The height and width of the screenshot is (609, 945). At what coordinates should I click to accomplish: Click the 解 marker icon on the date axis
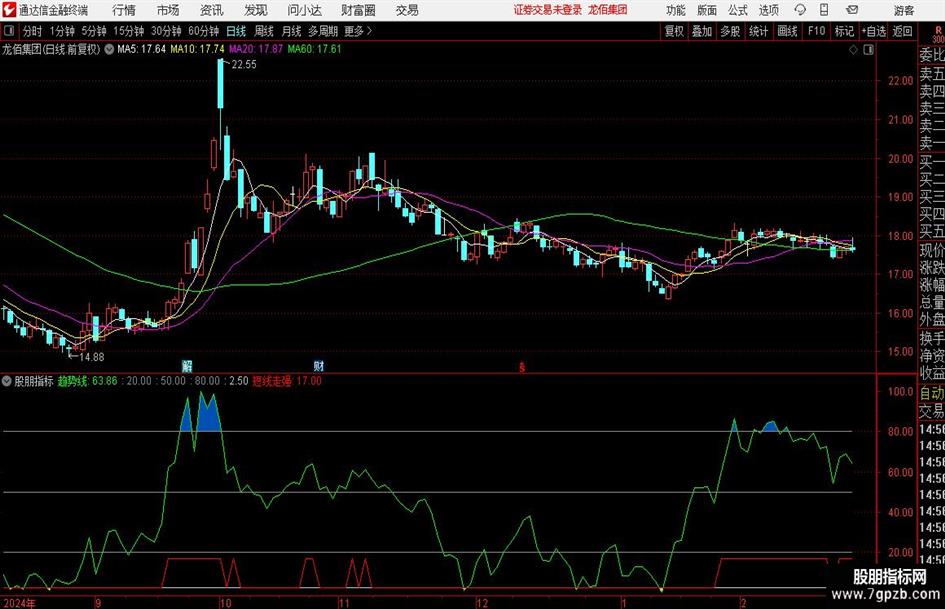pos(187,365)
